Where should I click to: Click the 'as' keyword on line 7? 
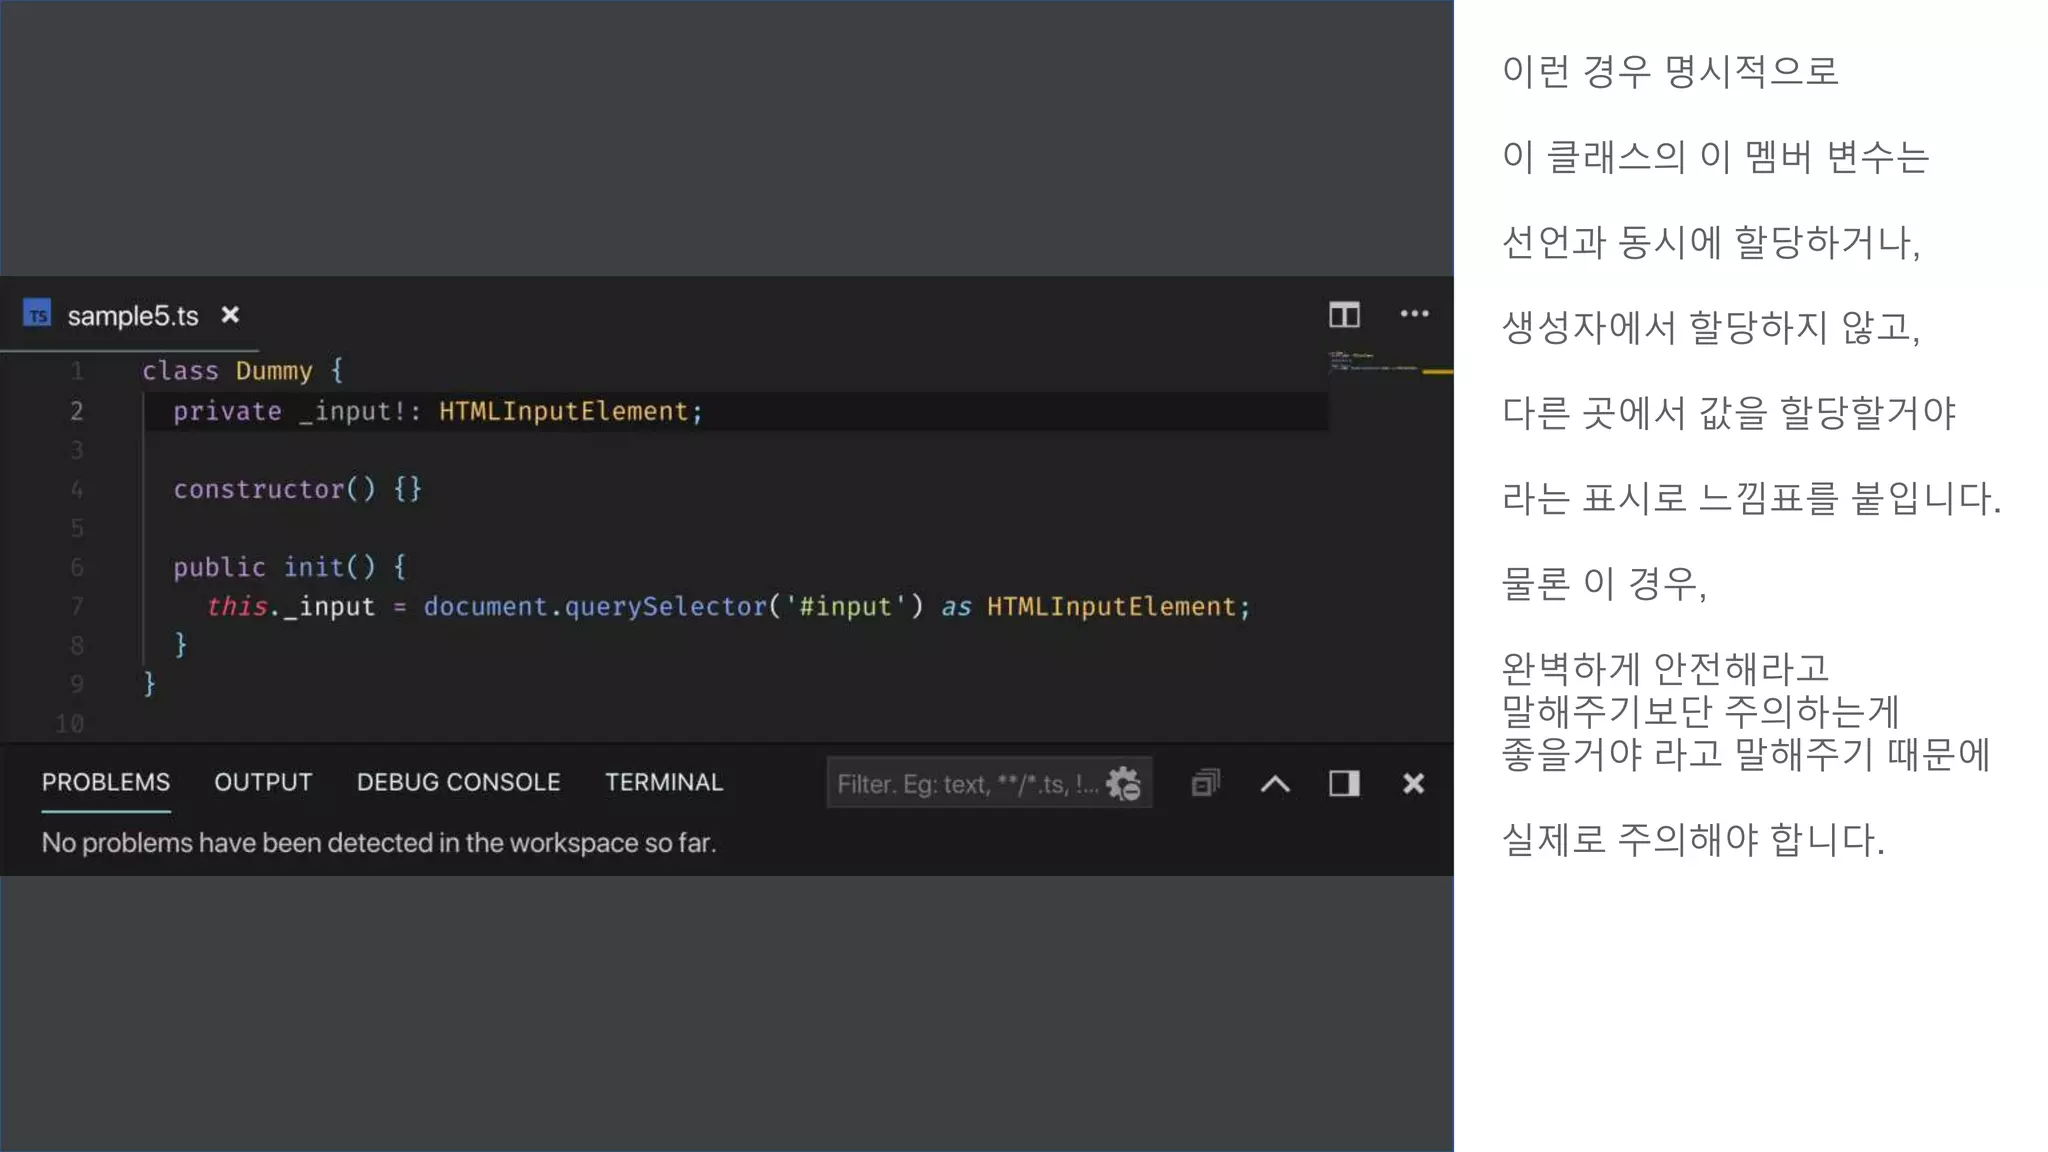[956, 606]
